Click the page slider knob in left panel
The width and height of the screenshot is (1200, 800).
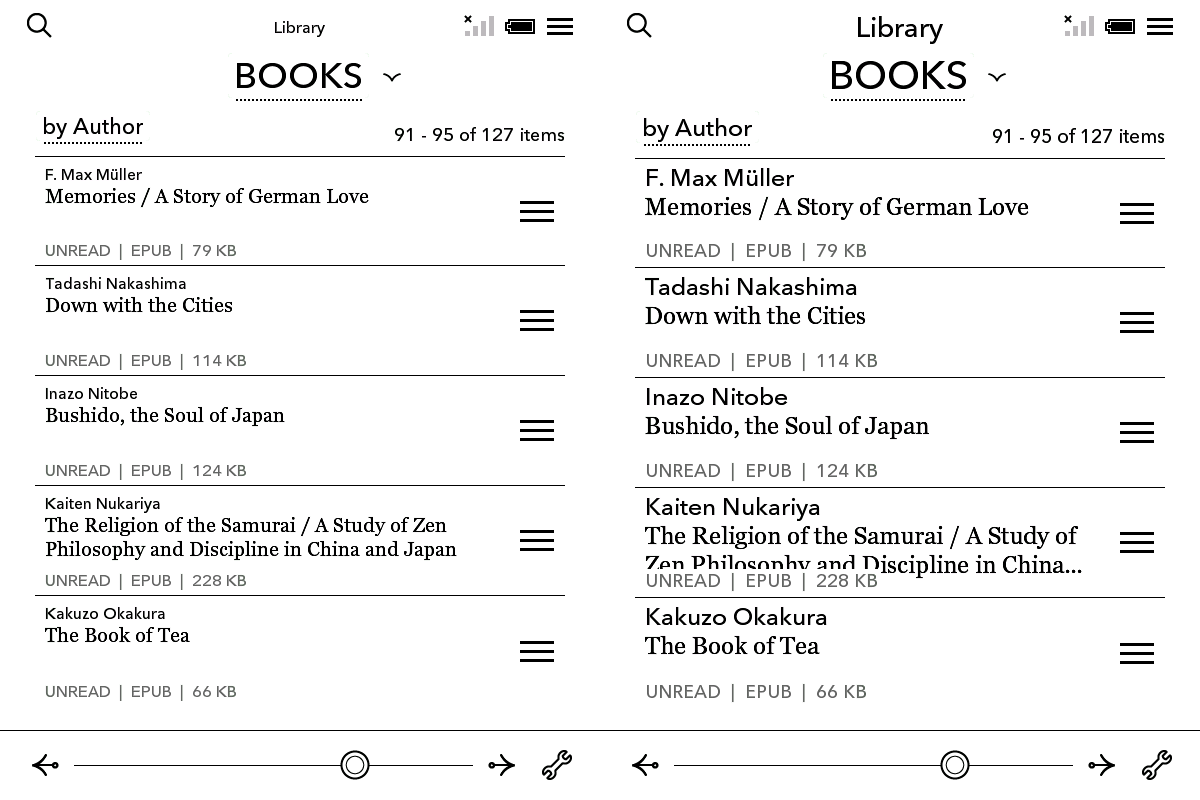click(x=355, y=765)
